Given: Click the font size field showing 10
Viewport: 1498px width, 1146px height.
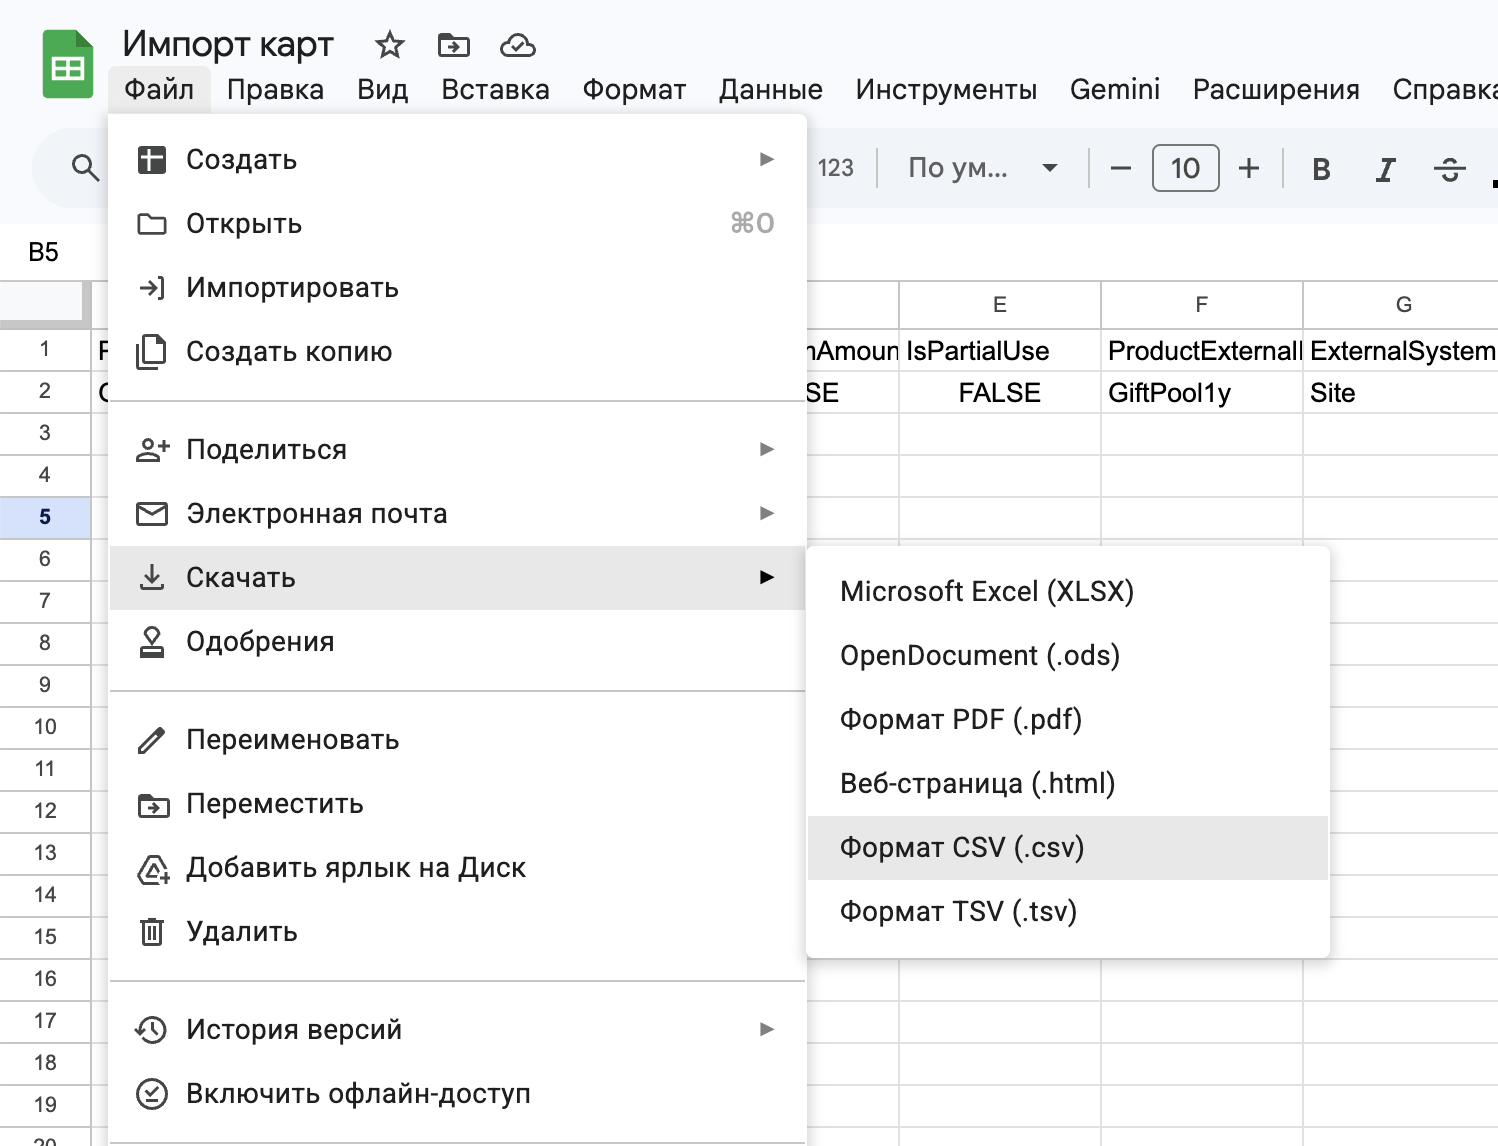Looking at the screenshot, I should tap(1185, 168).
